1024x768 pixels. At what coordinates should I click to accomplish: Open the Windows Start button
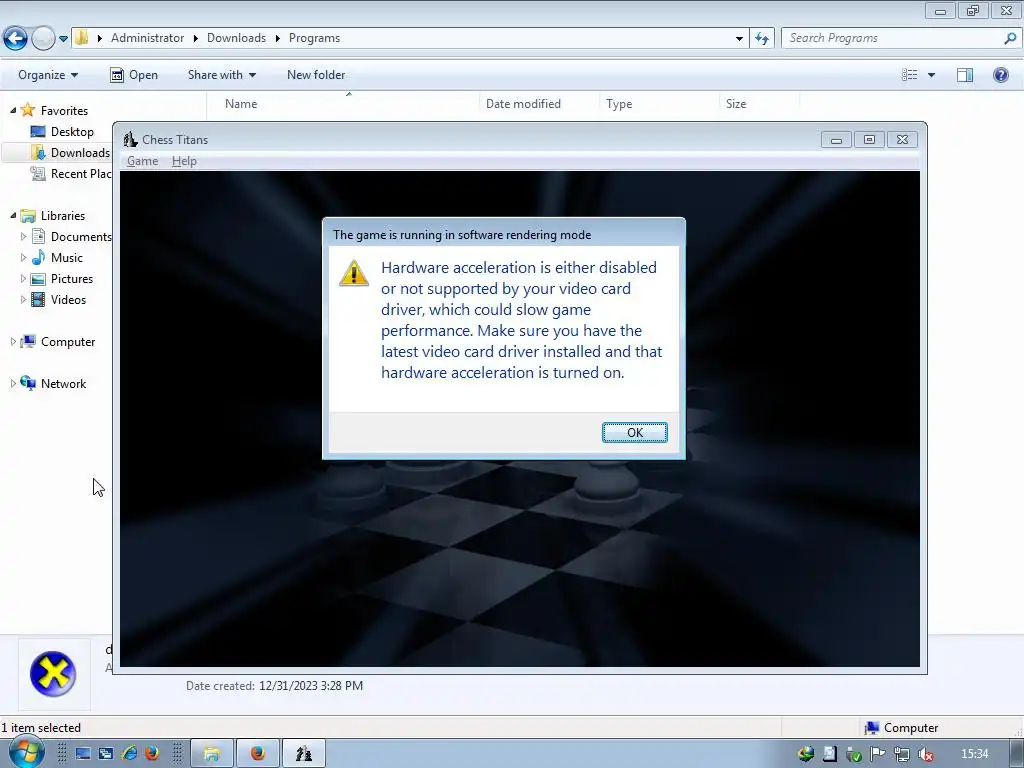[x=25, y=753]
